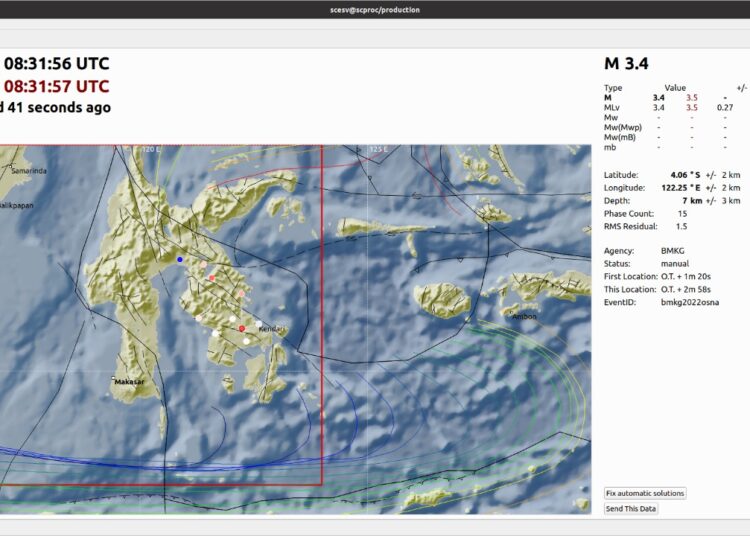Image resolution: width=750 pixels, height=536 pixels.
Task: Click the black 08:31:56 UTC origin time
Action: pos(55,64)
